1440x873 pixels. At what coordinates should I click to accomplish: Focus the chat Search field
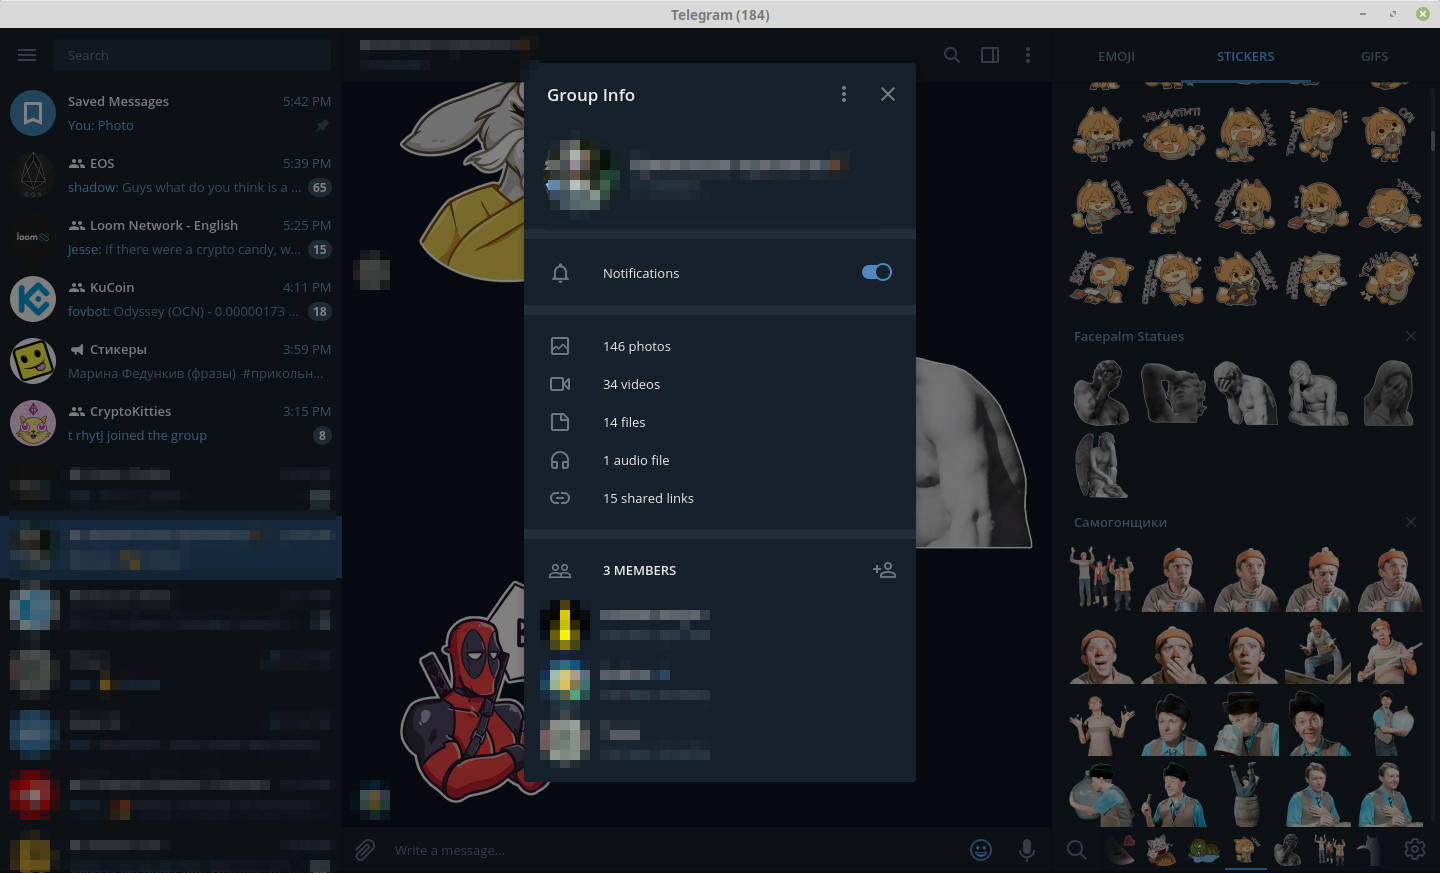tap(192, 55)
